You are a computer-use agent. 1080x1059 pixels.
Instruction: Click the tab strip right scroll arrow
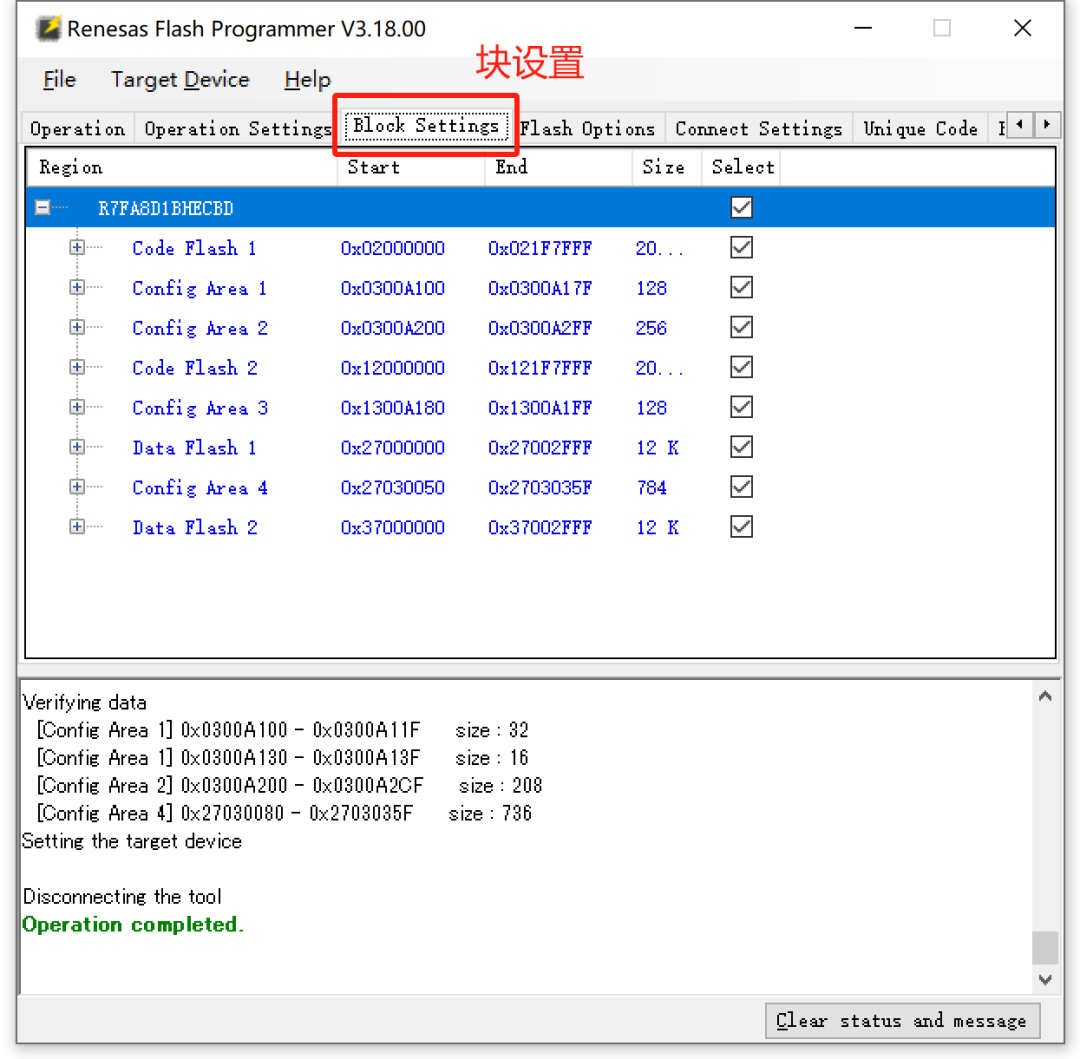[x=1046, y=125]
